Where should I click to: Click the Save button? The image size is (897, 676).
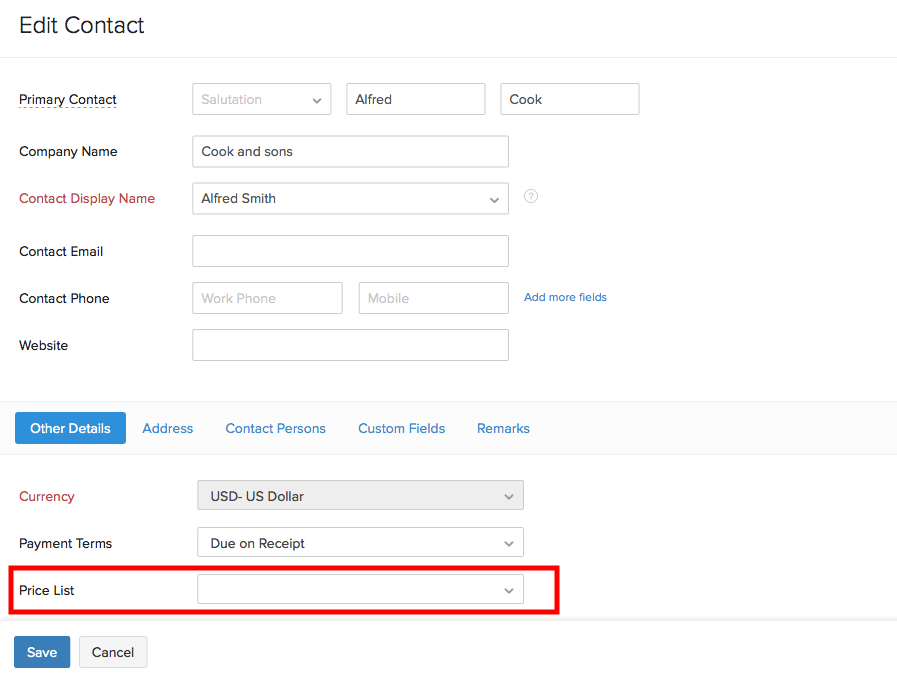tap(42, 652)
